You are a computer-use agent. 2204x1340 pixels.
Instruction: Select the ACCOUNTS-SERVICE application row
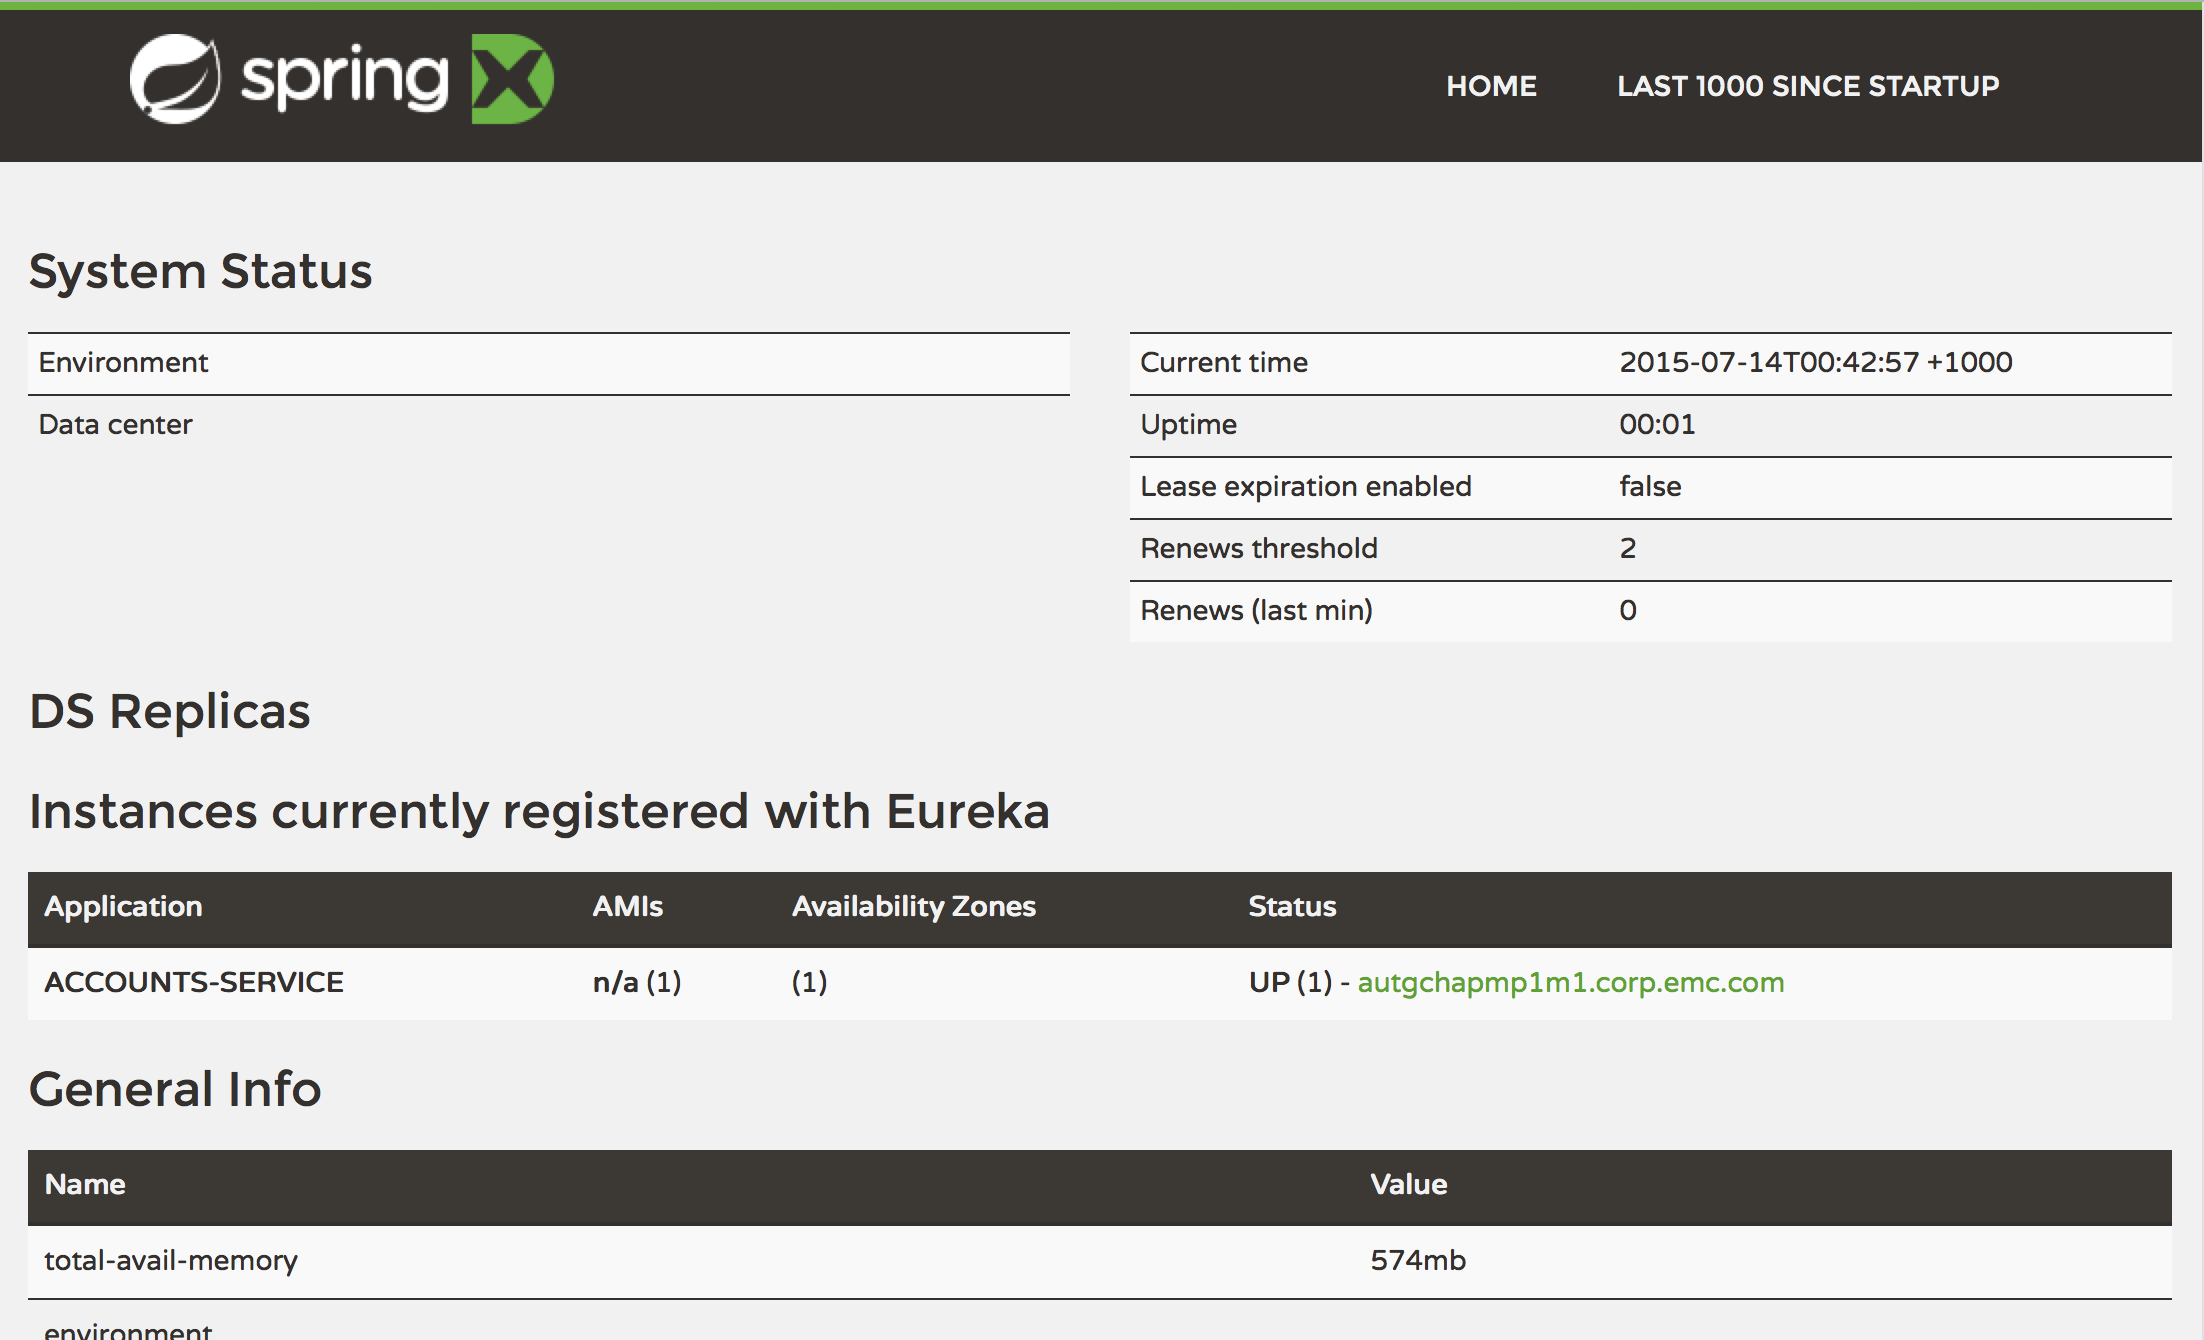[x=195, y=982]
